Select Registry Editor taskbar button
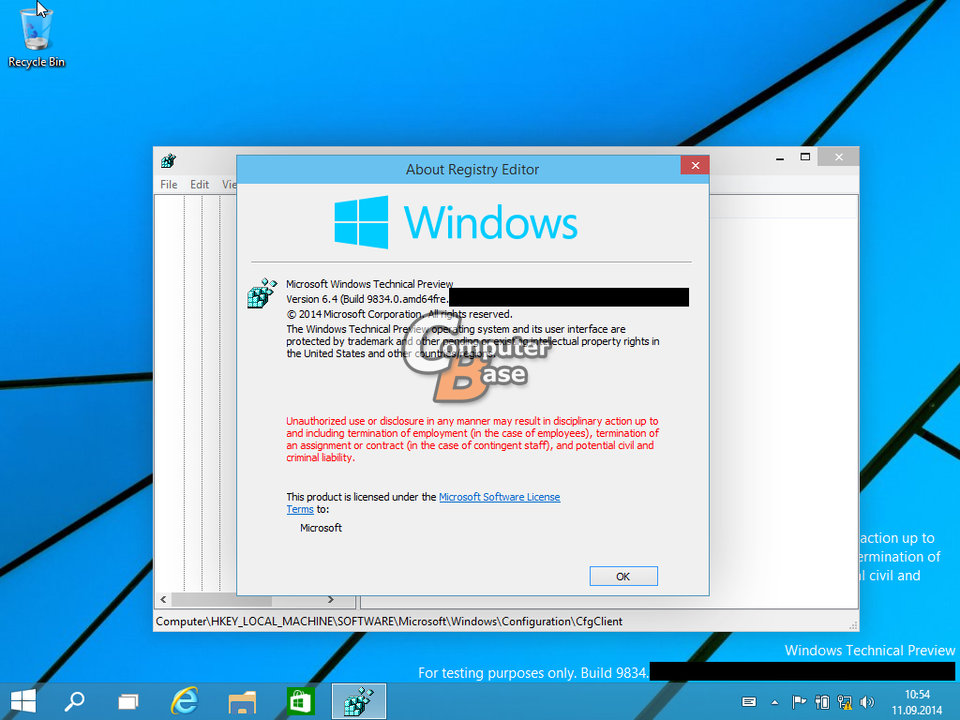The width and height of the screenshot is (960, 720). 359,702
